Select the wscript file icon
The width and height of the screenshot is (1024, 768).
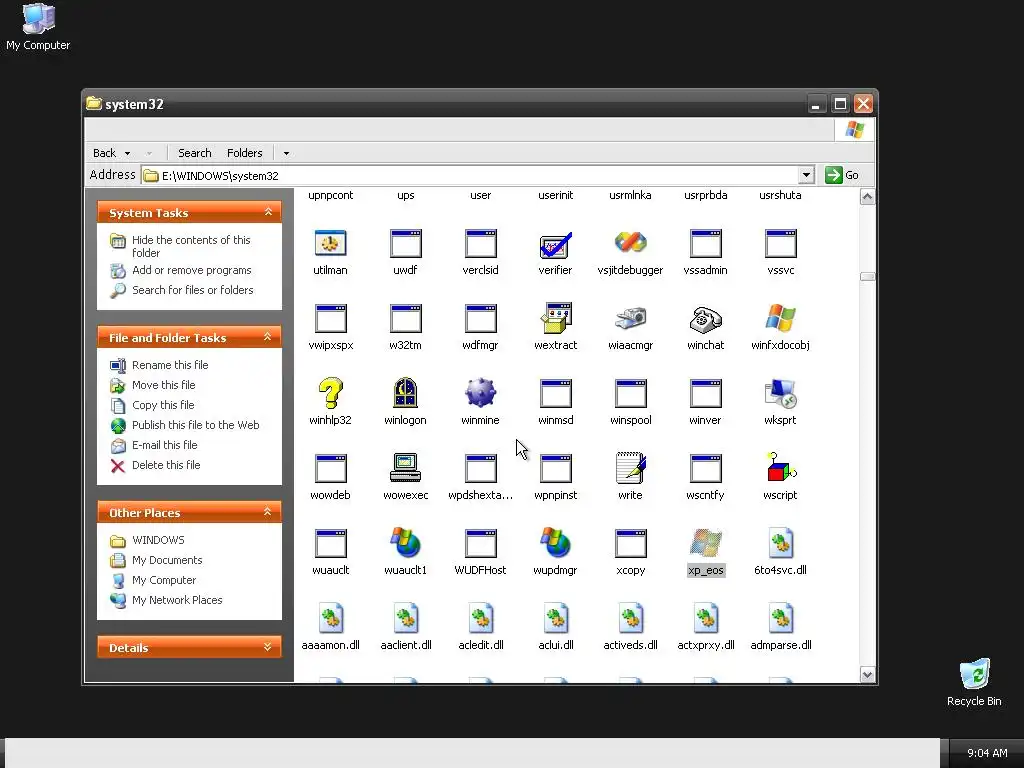[x=780, y=469]
